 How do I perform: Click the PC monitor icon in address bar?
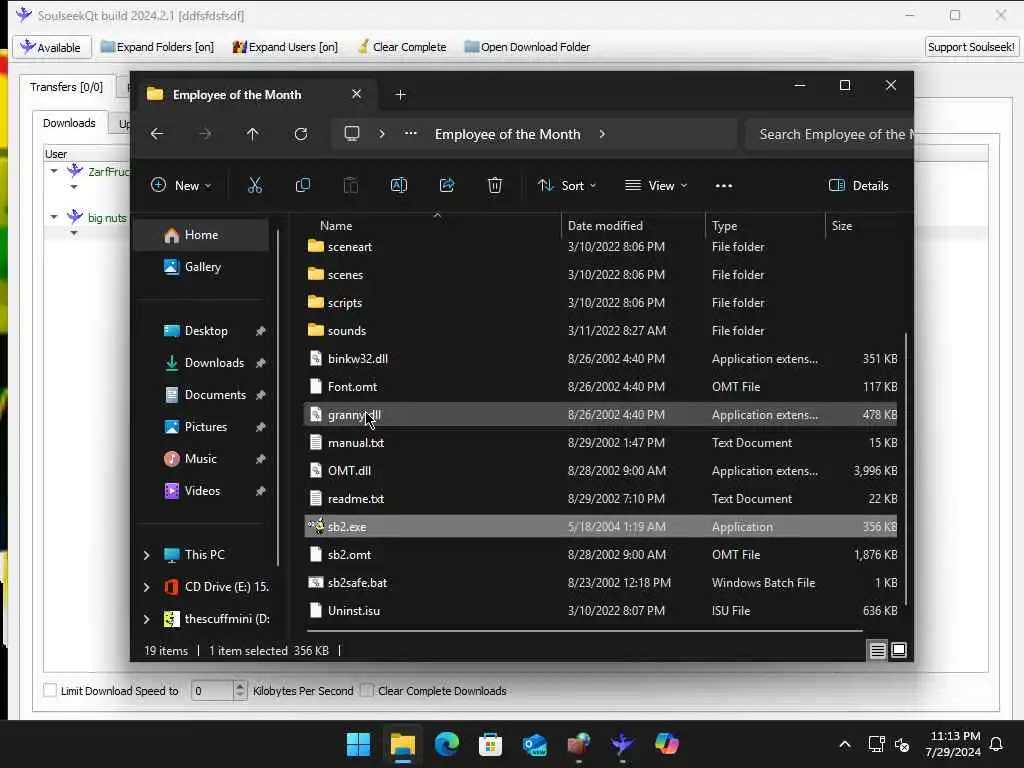point(352,134)
